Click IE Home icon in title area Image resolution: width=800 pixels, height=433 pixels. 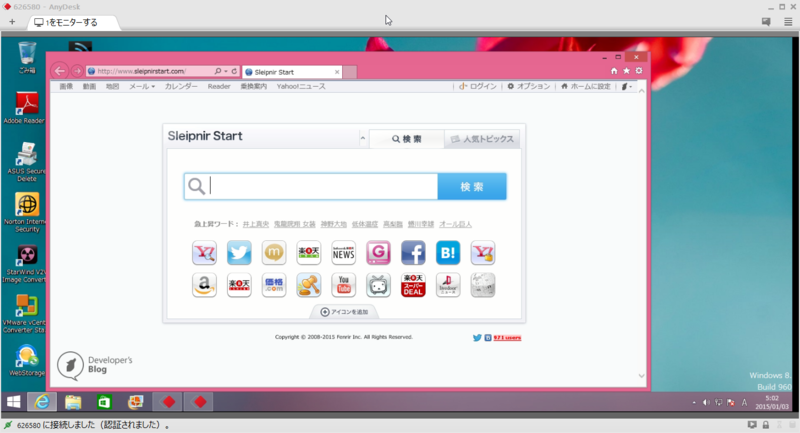pyautogui.click(x=614, y=71)
